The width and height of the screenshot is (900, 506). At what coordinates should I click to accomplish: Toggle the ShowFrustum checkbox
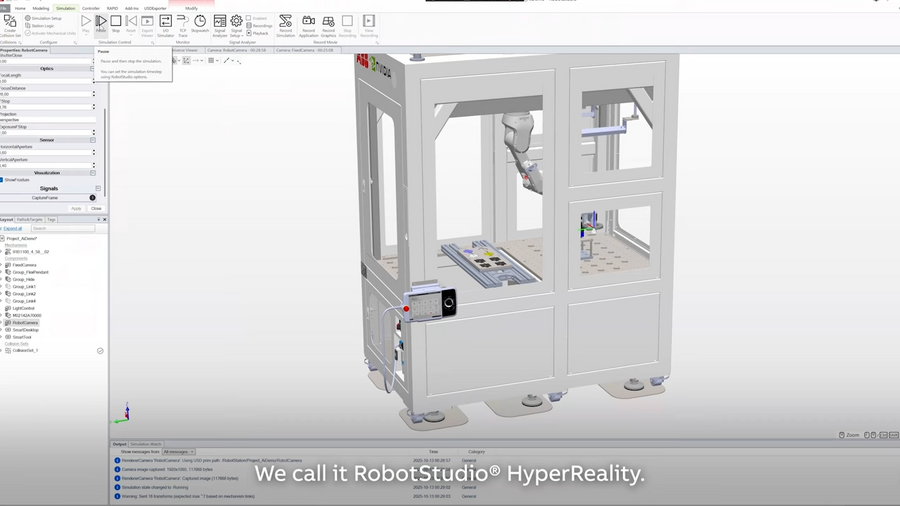pos(2,180)
